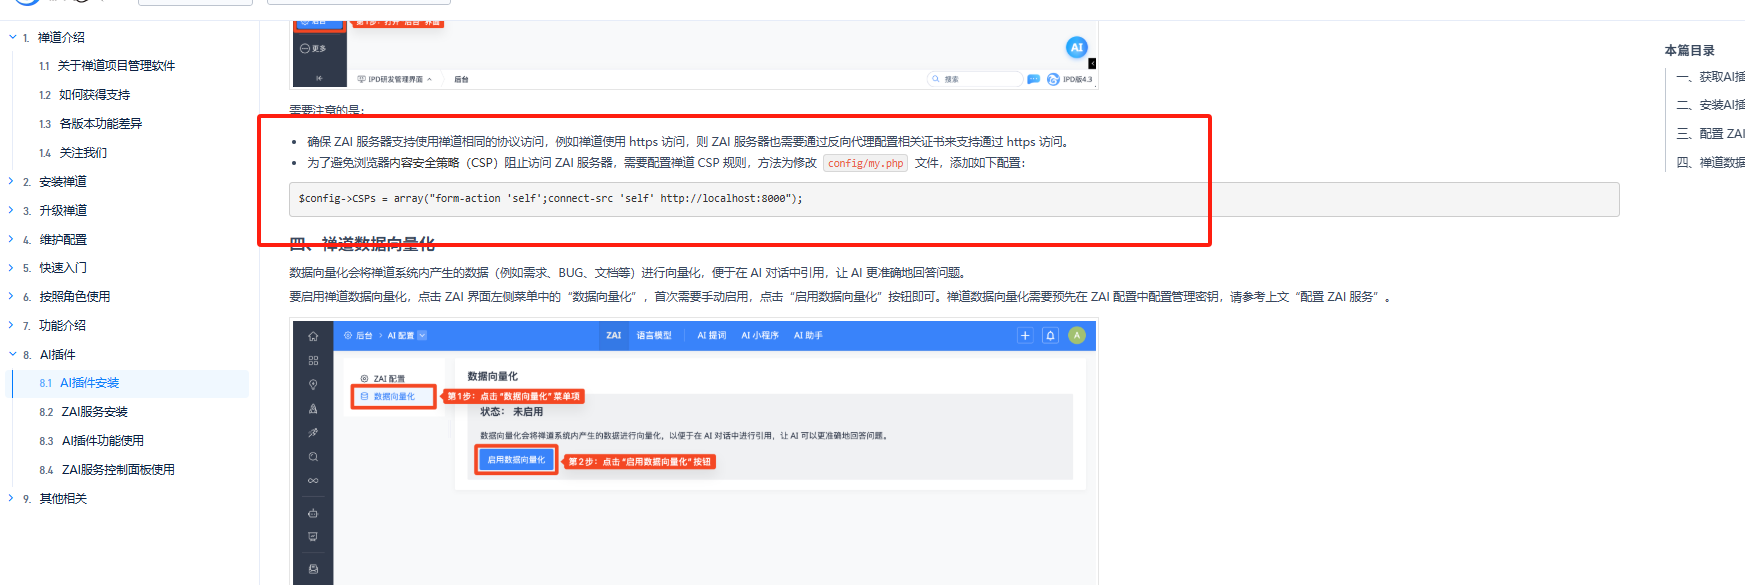1745x585 pixels.
Task: Collapse the AI插件 chapter chevron
Action: click(12, 354)
